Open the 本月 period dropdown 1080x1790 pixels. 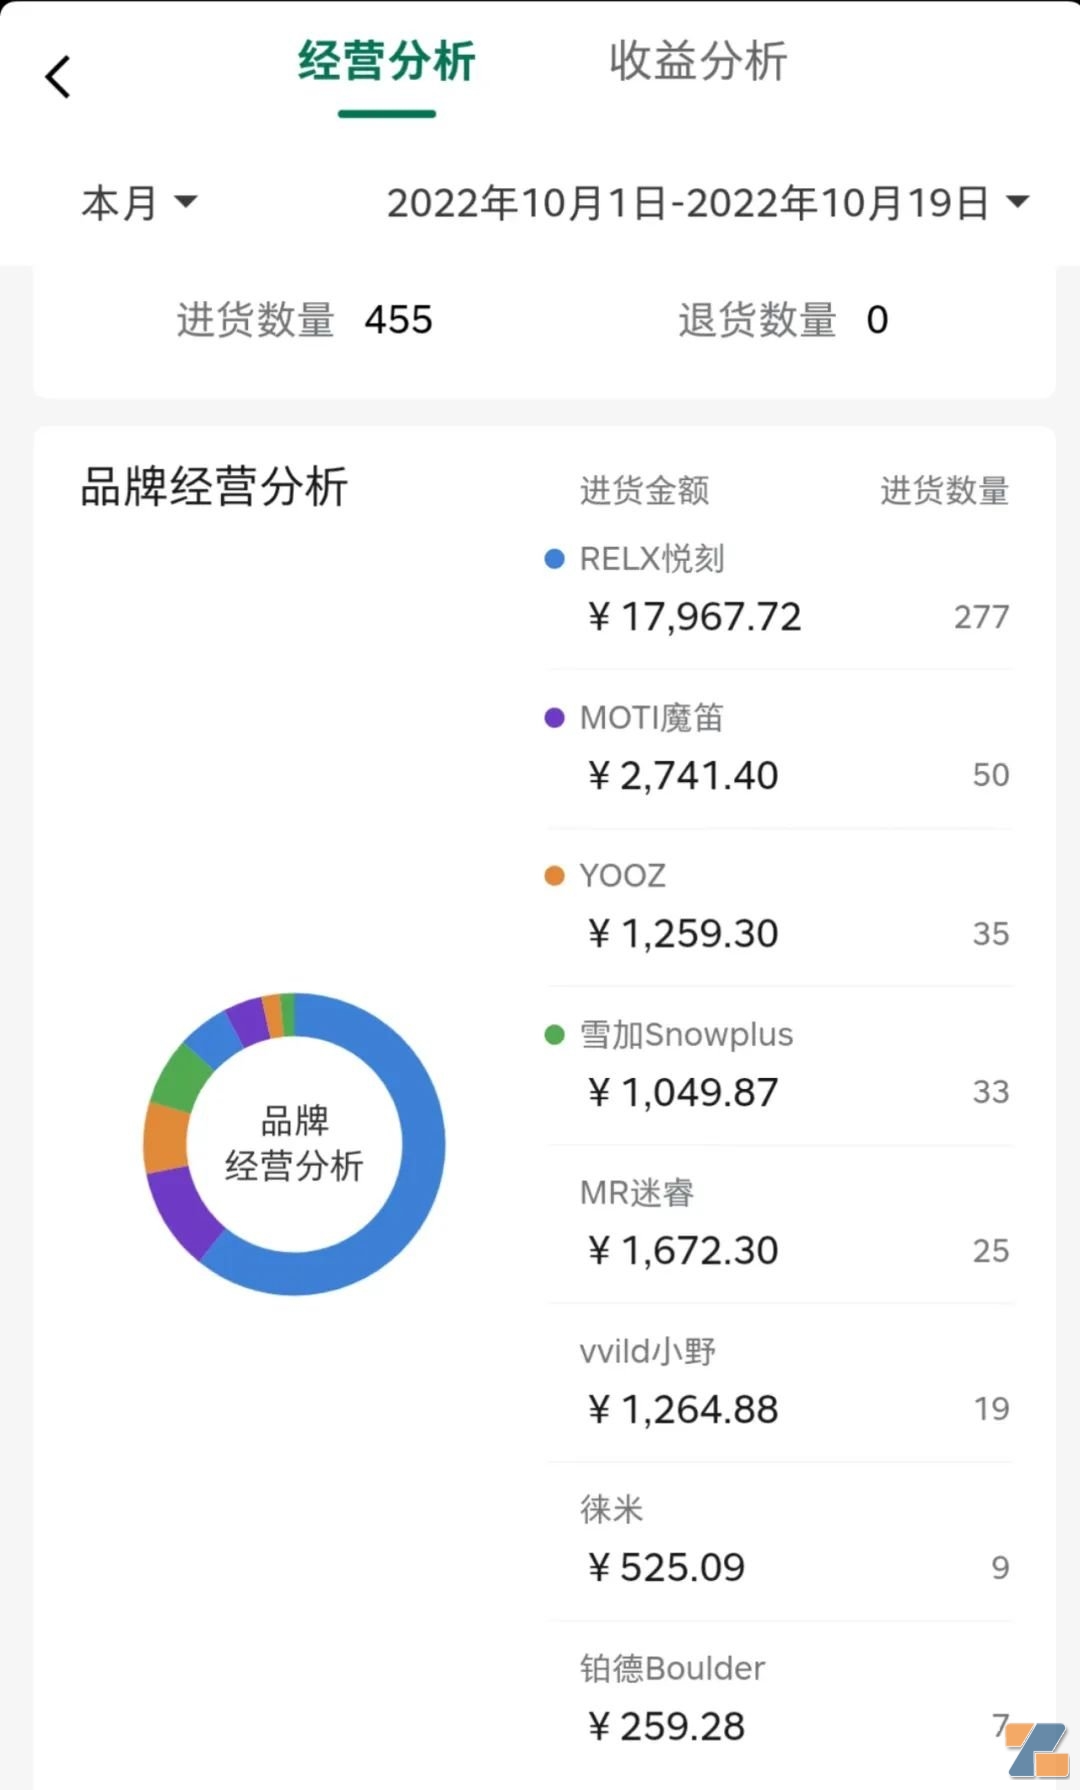click(138, 203)
